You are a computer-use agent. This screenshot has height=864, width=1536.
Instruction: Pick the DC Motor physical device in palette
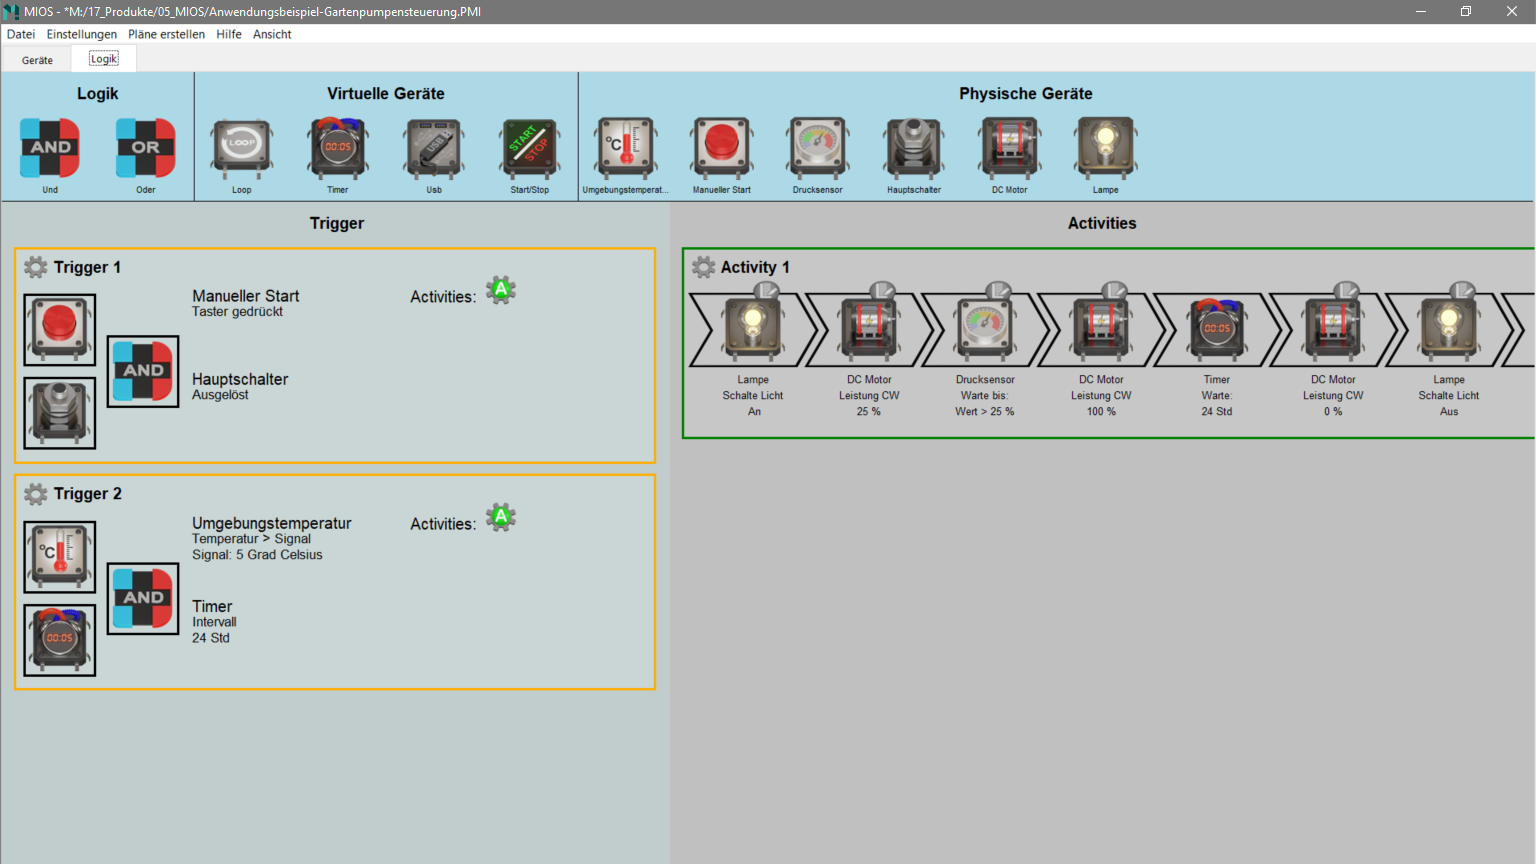(1009, 148)
